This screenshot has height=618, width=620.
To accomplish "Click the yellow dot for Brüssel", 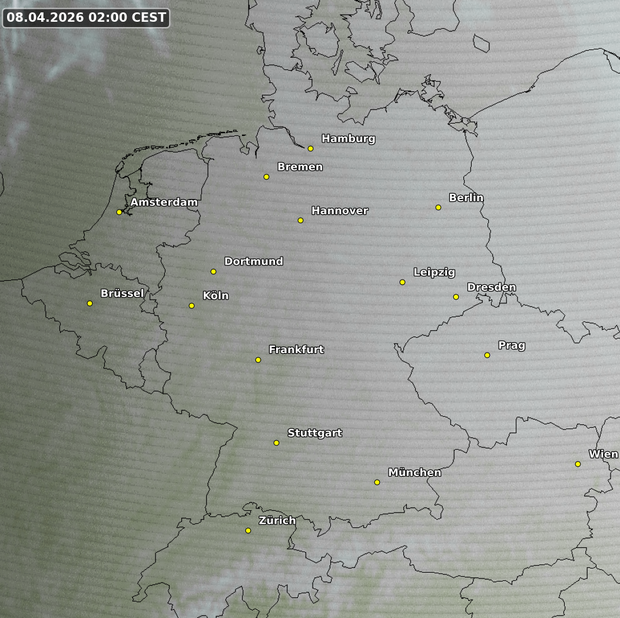I will 90,303.
